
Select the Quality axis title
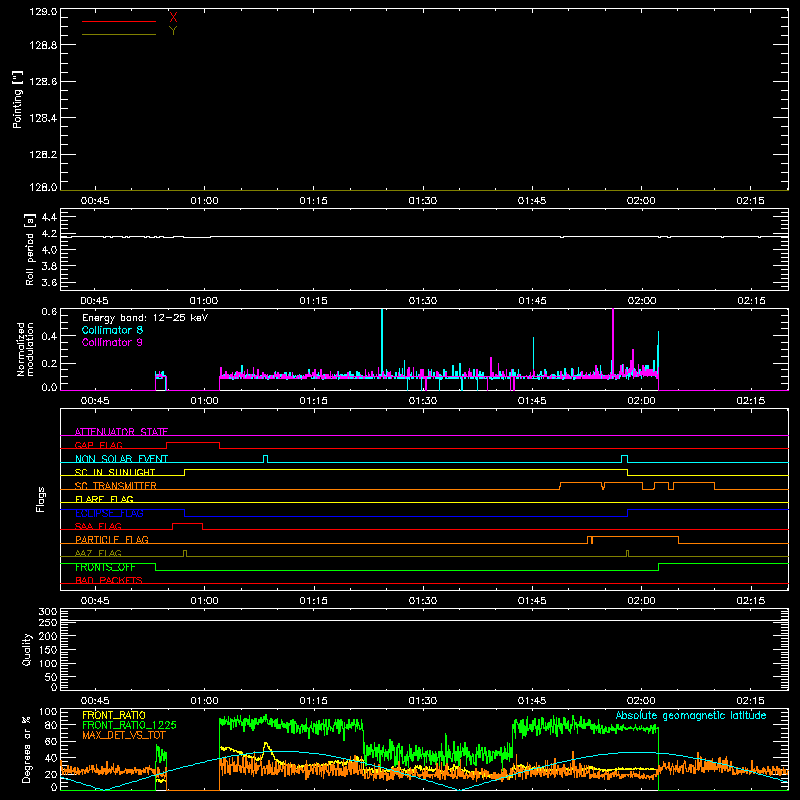27,649
